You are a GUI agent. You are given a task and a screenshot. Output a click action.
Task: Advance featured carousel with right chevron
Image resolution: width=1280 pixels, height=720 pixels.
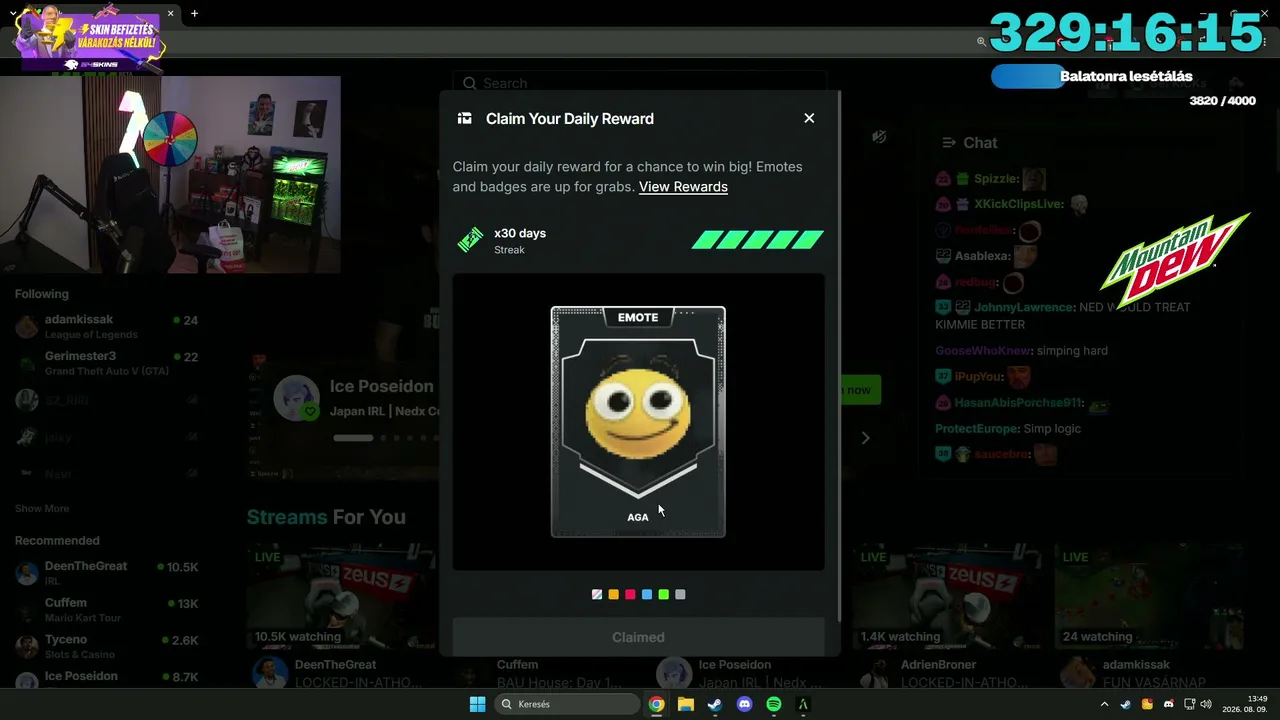click(x=866, y=437)
